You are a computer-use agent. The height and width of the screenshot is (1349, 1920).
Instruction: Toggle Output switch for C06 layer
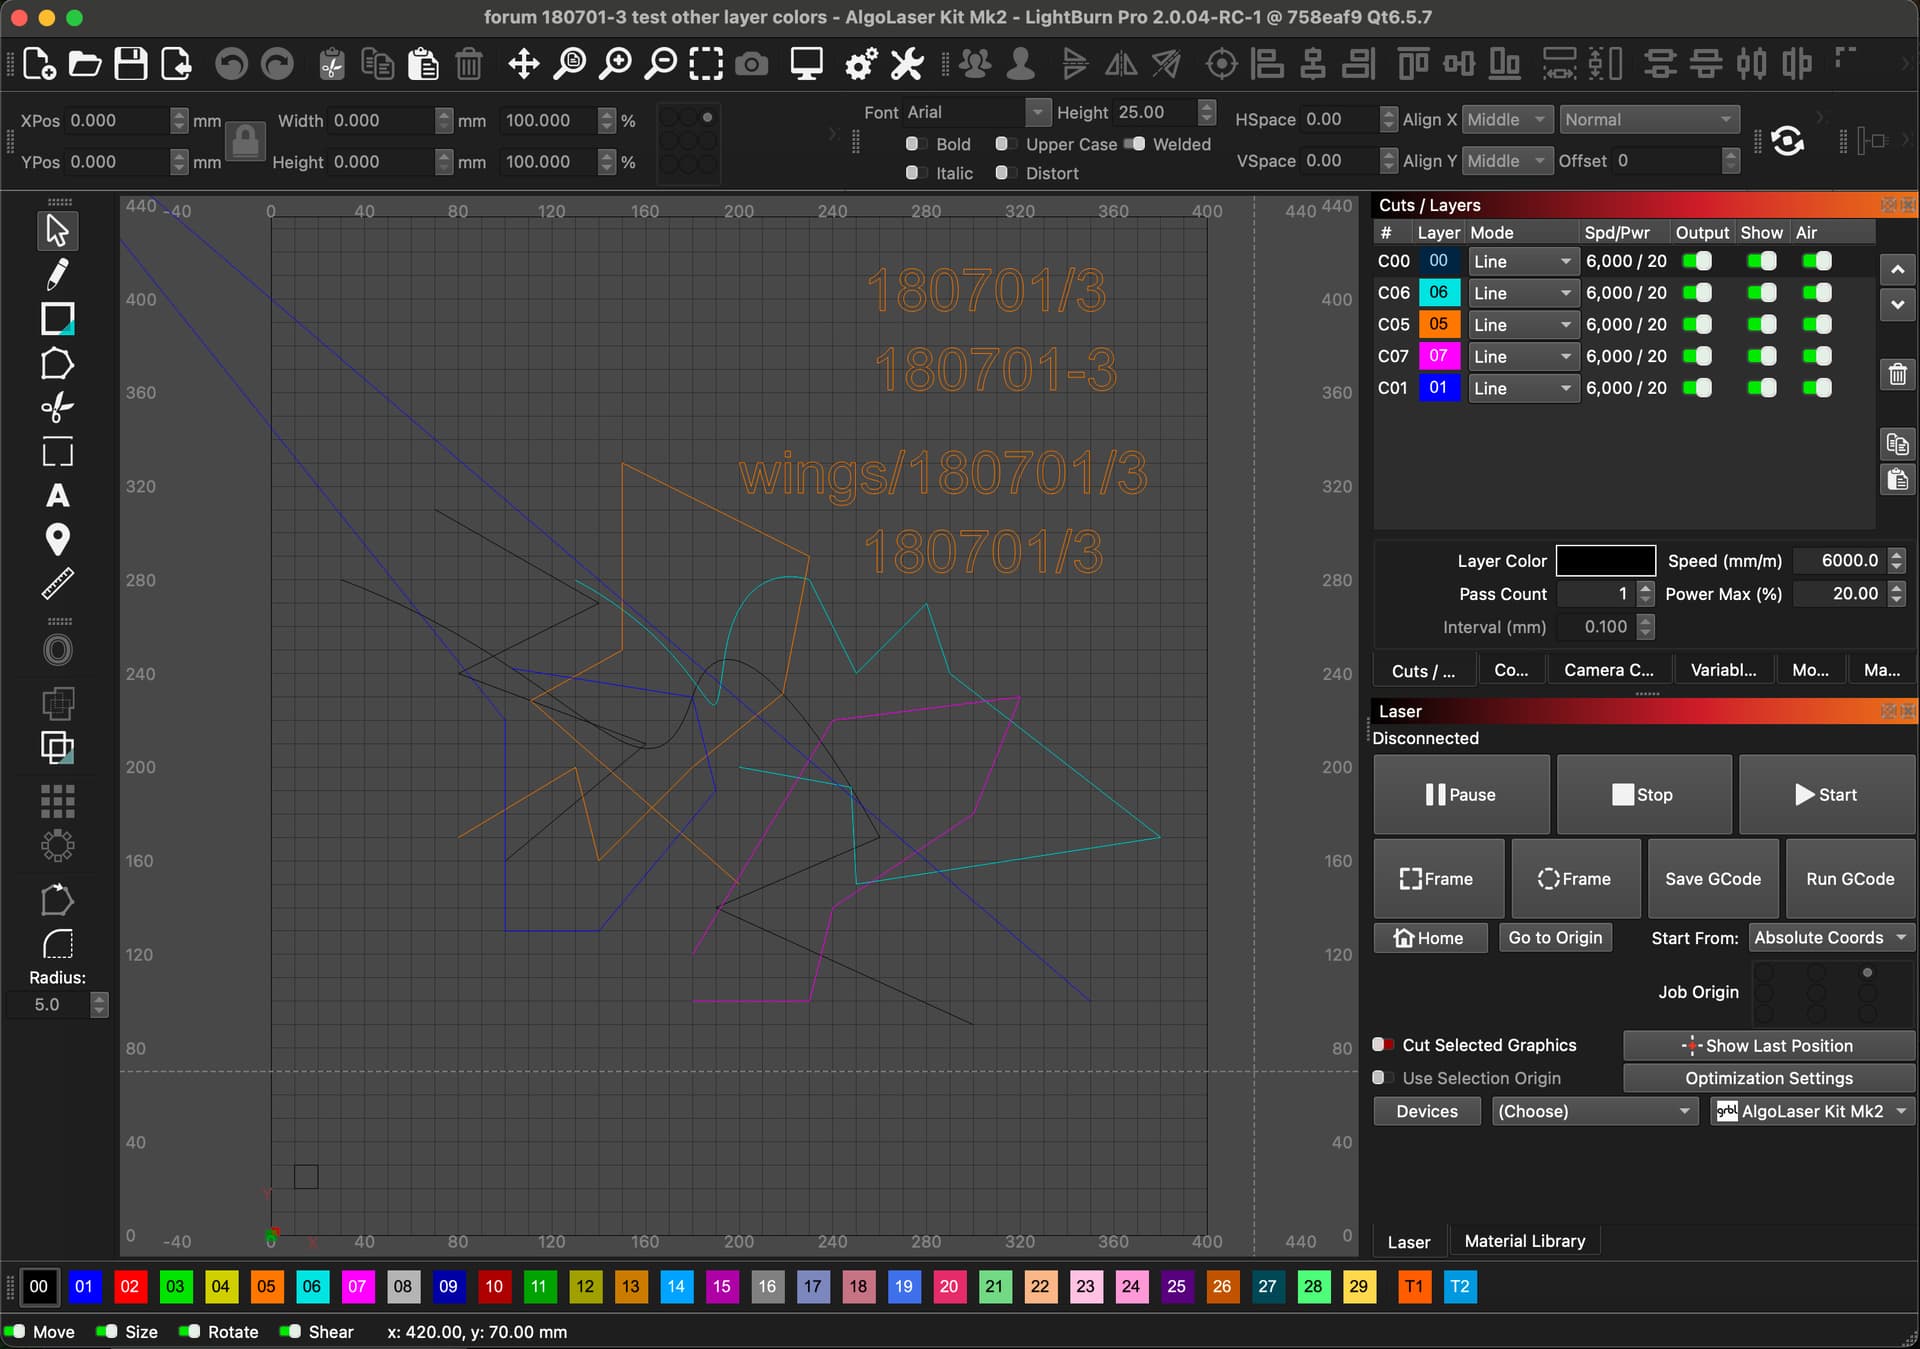pos(1697,293)
